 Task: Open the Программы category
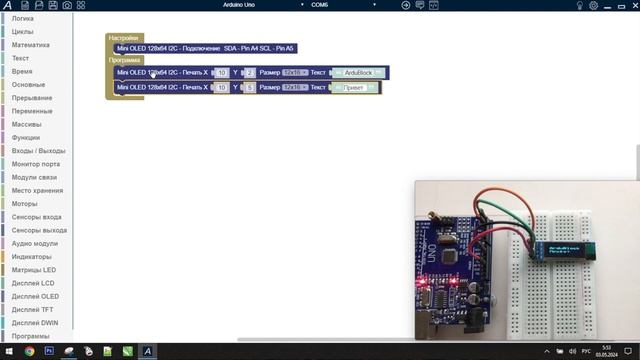tap(31, 336)
